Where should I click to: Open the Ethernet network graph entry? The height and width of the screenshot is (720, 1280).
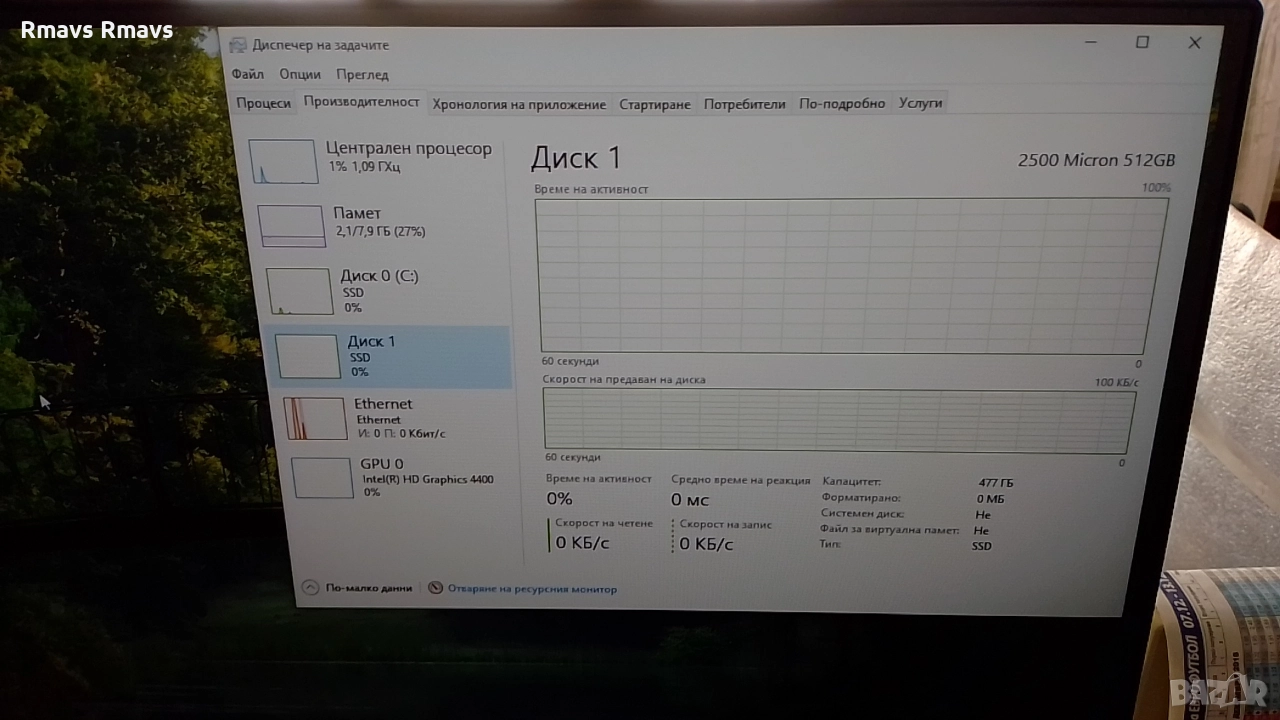pyautogui.click(x=315, y=419)
